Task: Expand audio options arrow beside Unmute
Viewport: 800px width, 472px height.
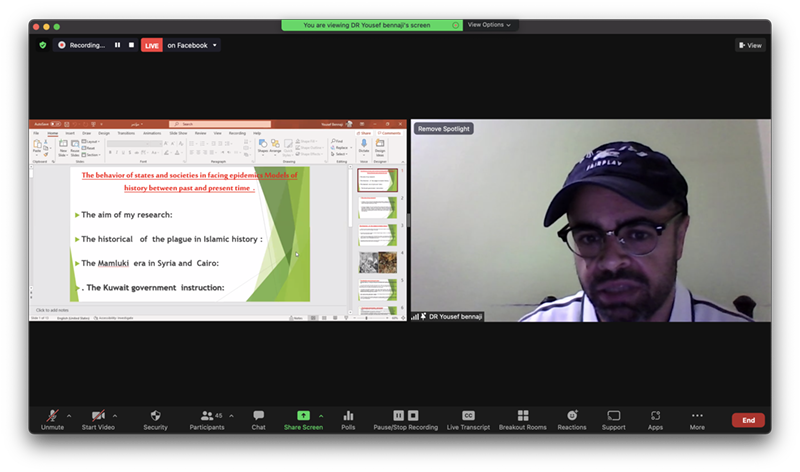Action: [x=68, y=415]
